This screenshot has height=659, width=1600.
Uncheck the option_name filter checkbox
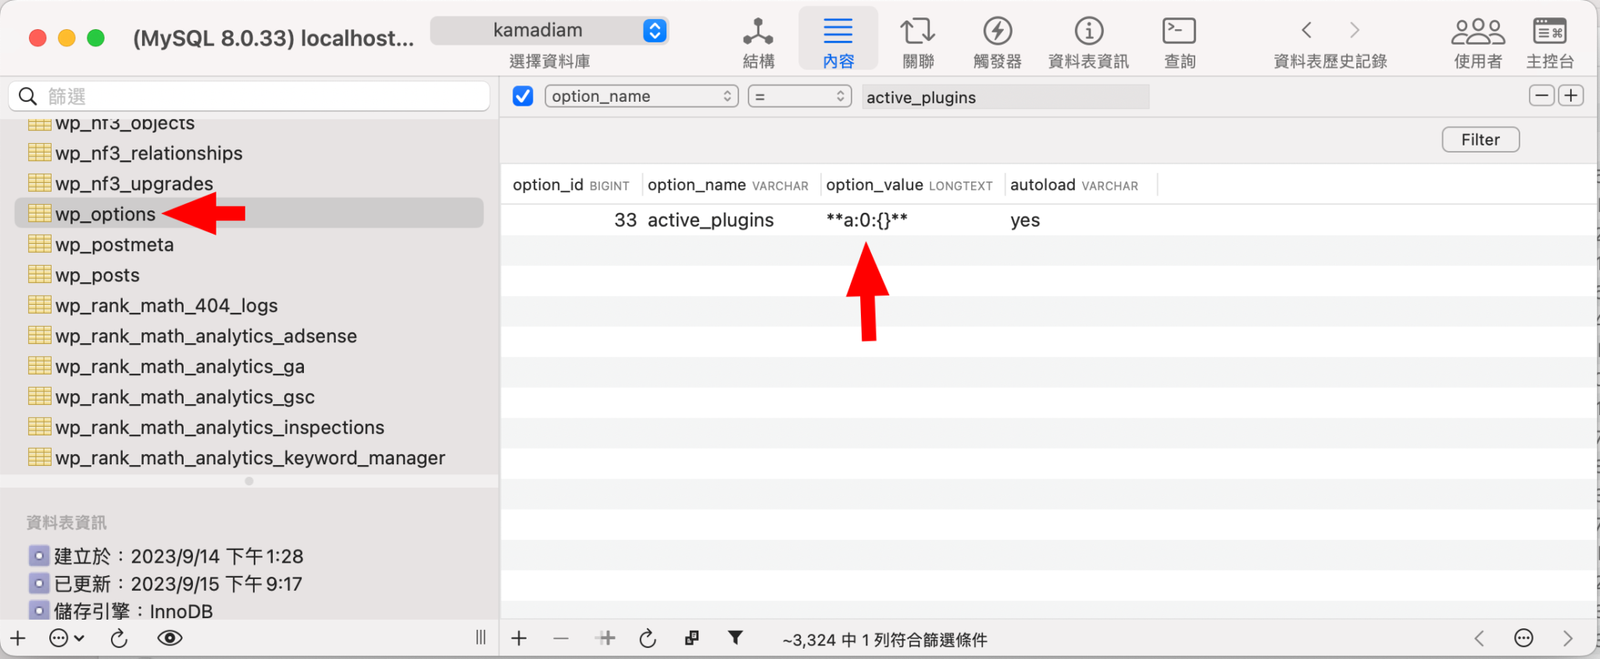coord(523,96)
